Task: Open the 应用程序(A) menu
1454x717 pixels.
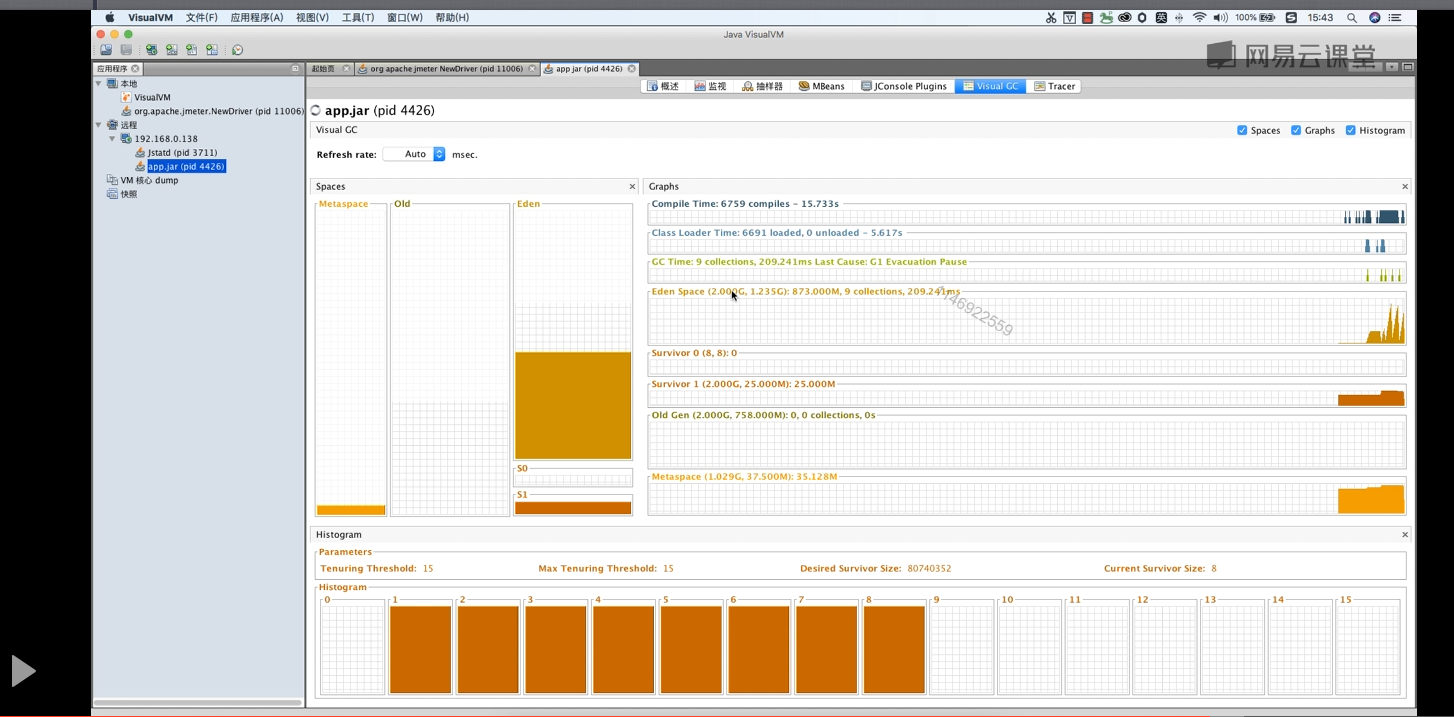Action: point(257,17)
